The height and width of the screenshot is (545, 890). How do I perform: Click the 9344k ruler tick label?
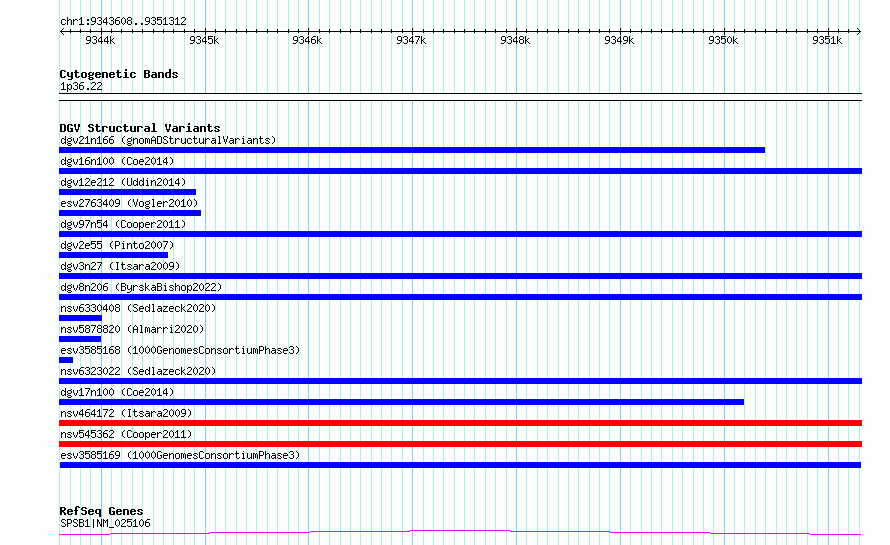pyautogui.click(x=100, y=40)
